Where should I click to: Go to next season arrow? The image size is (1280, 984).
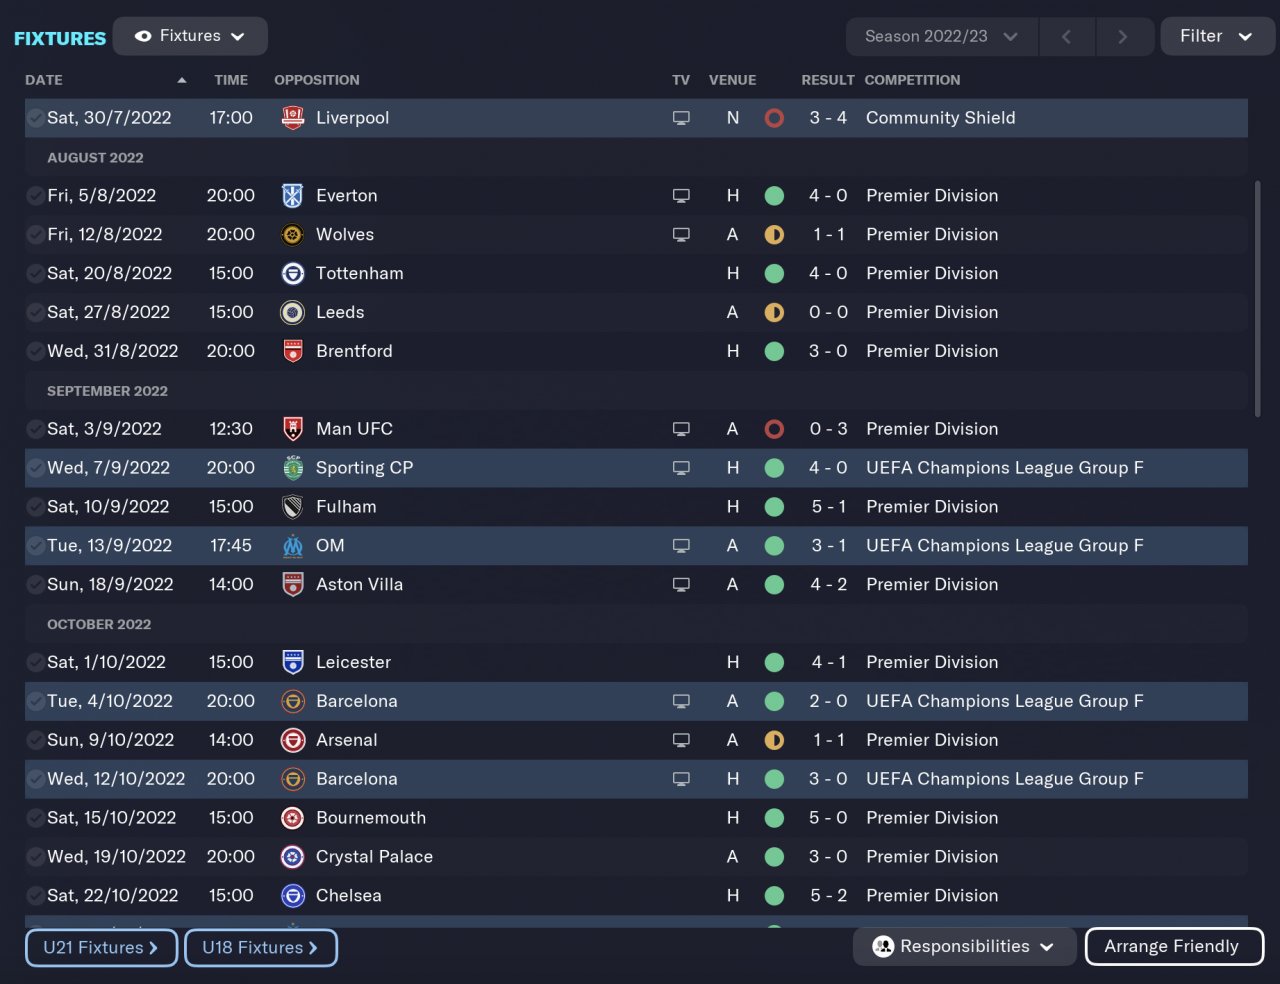pyautogui.click(x=1122, y=37)
